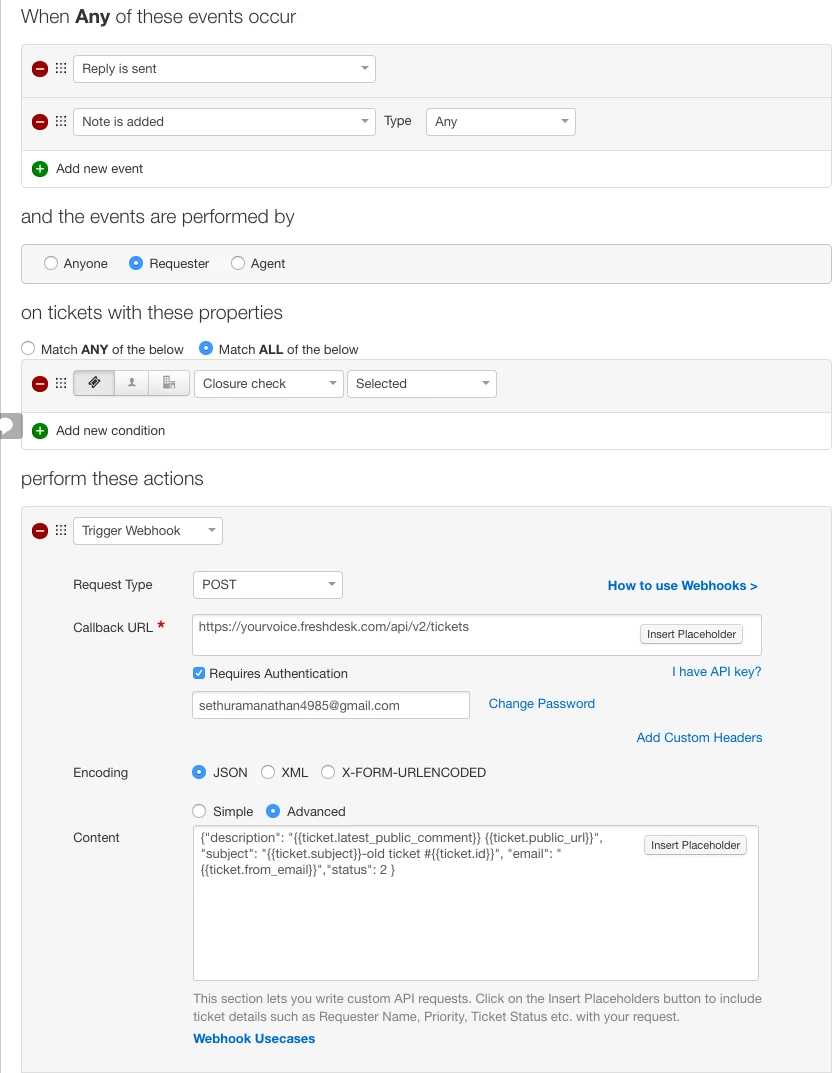Screen dimensions: 832x1073
Task: Click 'Change Password' link
Action: pos(542,704)
